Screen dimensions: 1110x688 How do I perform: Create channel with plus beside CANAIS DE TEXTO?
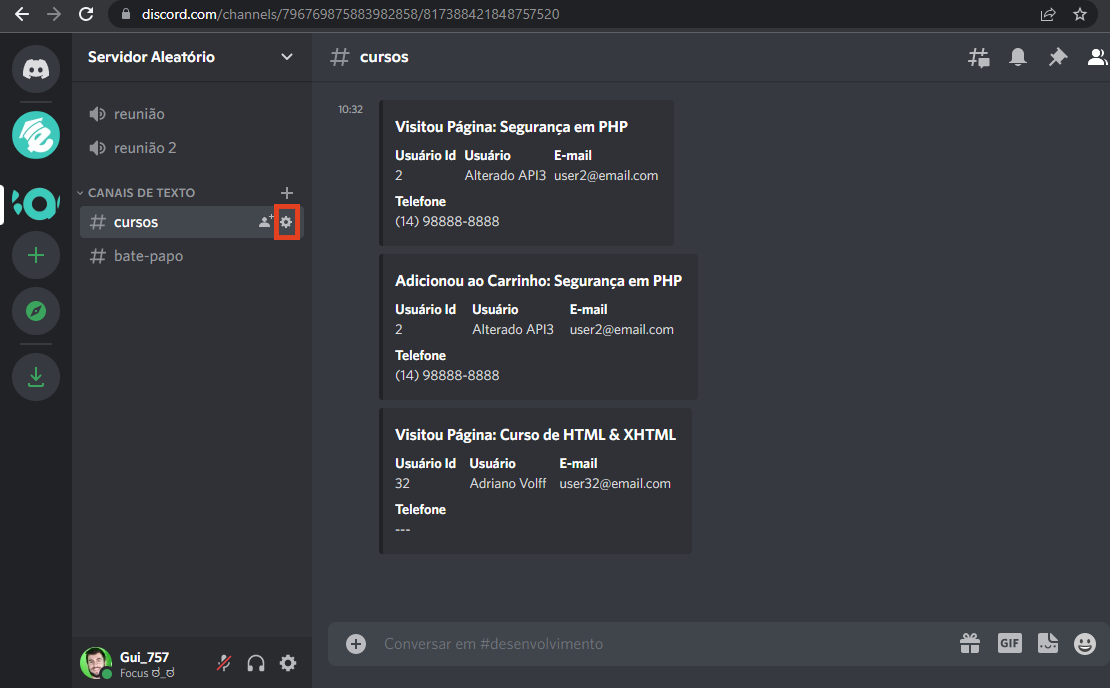click(x=287, y=193)
